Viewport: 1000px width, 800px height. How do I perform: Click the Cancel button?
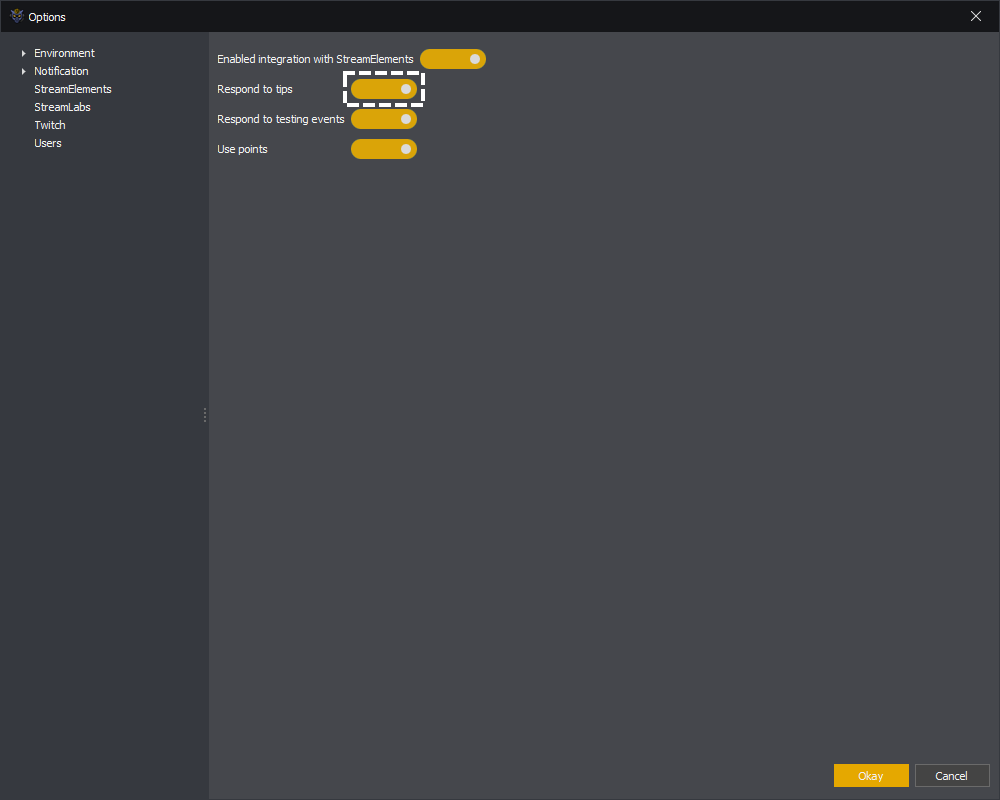point(952,776)
